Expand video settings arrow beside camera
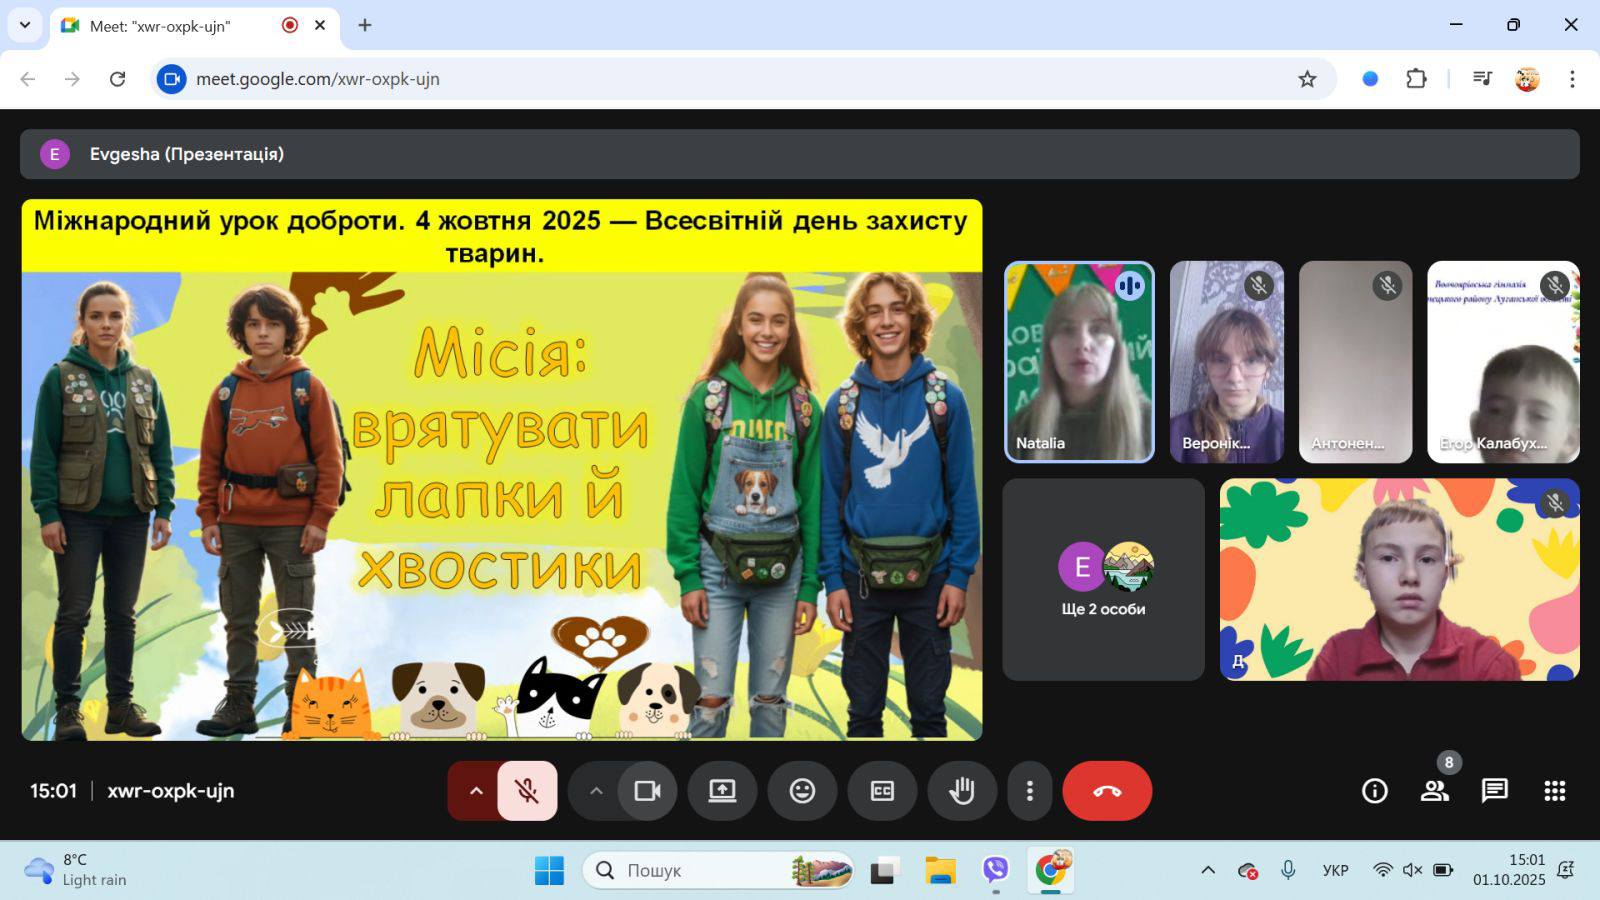 coord(596,791)
